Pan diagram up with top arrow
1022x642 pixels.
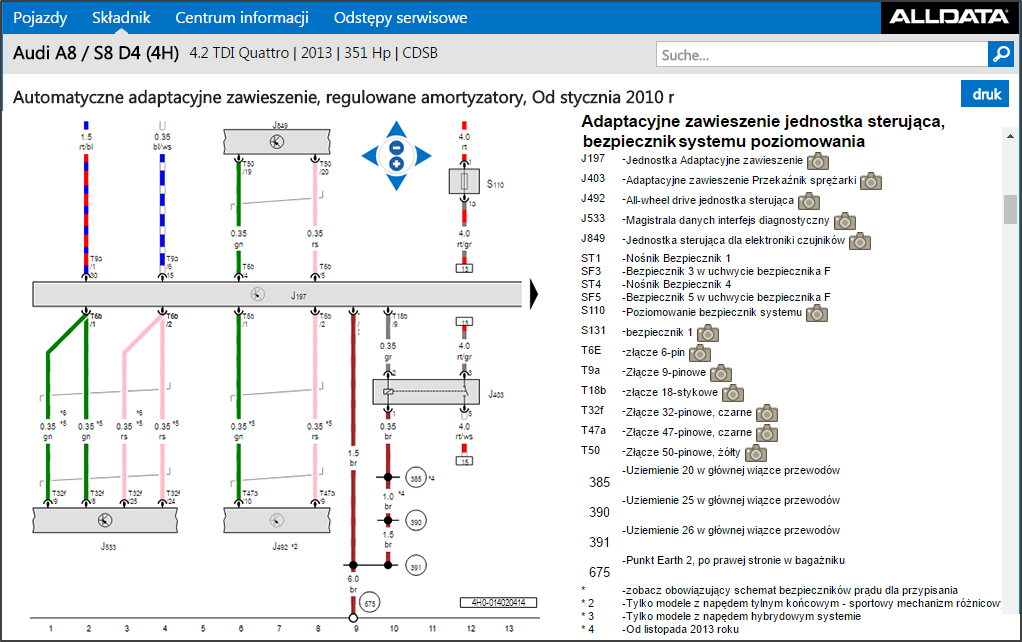click(x=396, y=129)
